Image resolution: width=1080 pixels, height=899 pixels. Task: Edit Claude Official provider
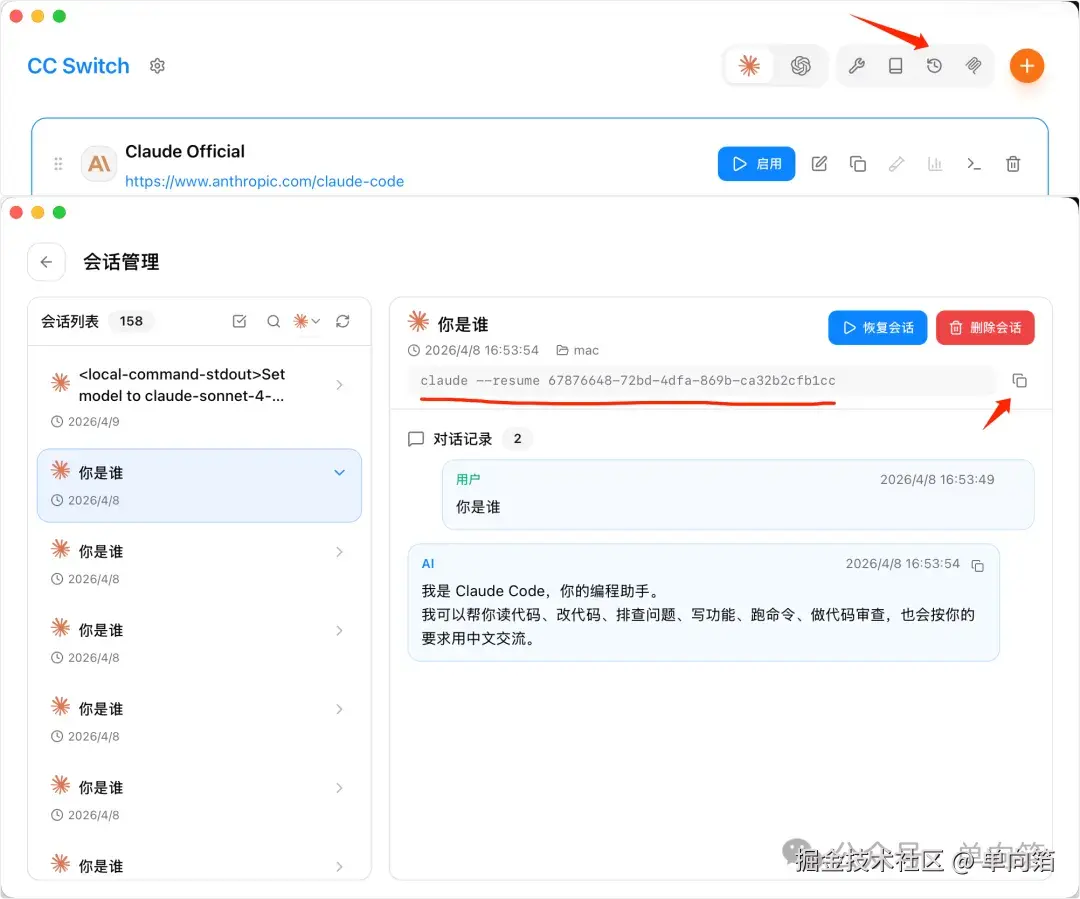(x=819, y=164)
